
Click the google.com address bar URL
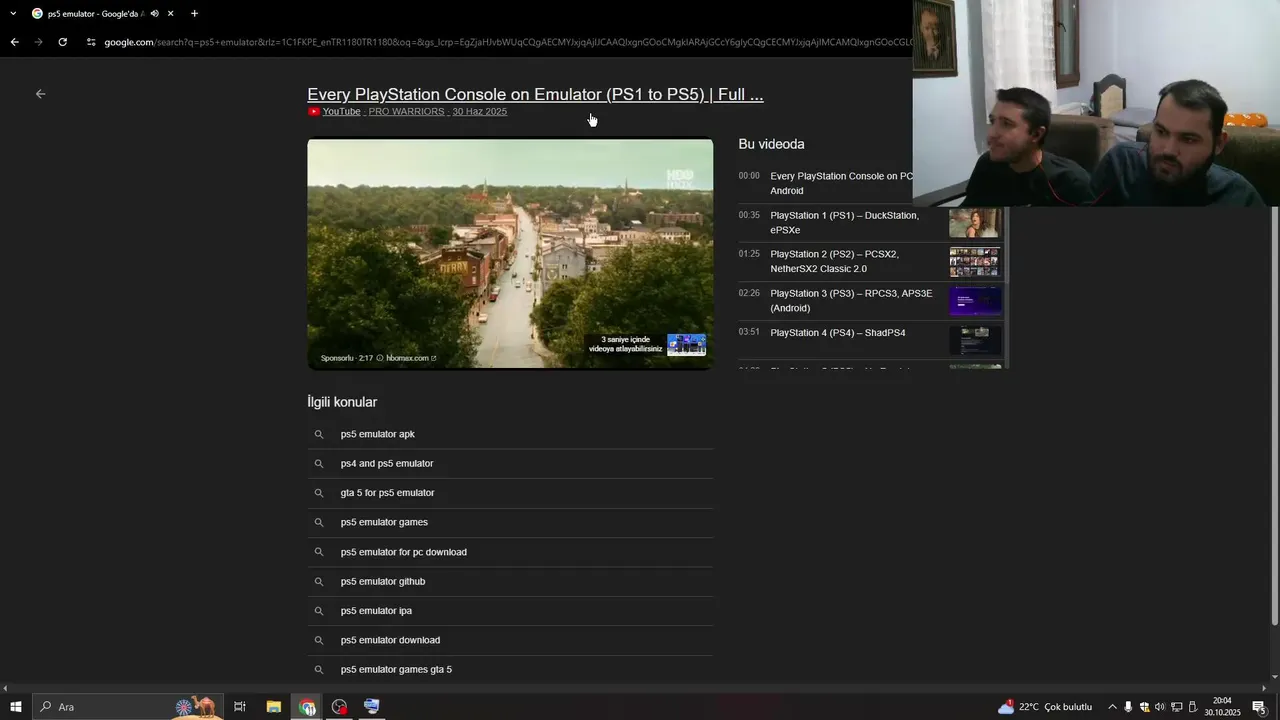click(x=508, y=42)
